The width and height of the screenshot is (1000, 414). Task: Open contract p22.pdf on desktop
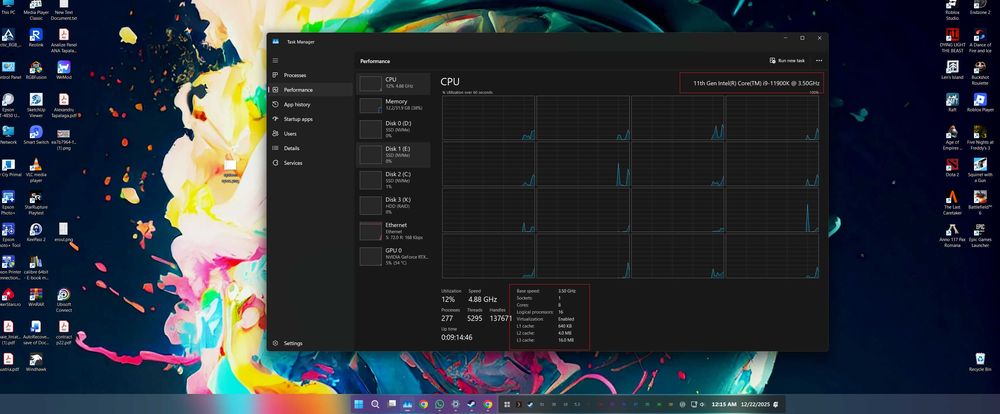click(x=64, y=332)
